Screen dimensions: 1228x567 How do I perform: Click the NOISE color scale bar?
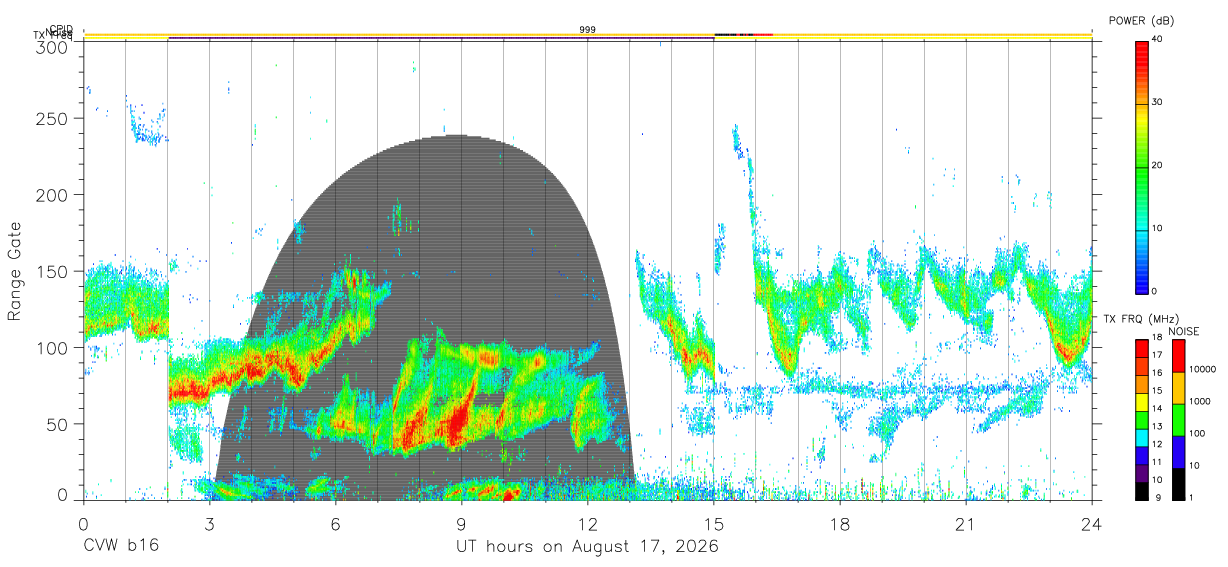pos(1178,419)
